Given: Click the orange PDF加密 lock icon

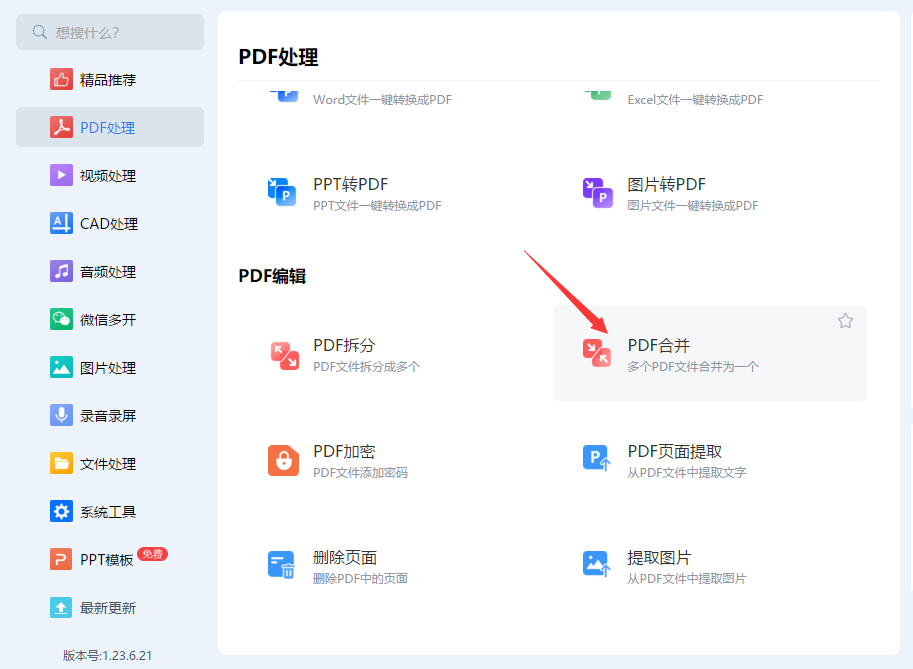Looking at the screenshot, I should tap(284, 461).
